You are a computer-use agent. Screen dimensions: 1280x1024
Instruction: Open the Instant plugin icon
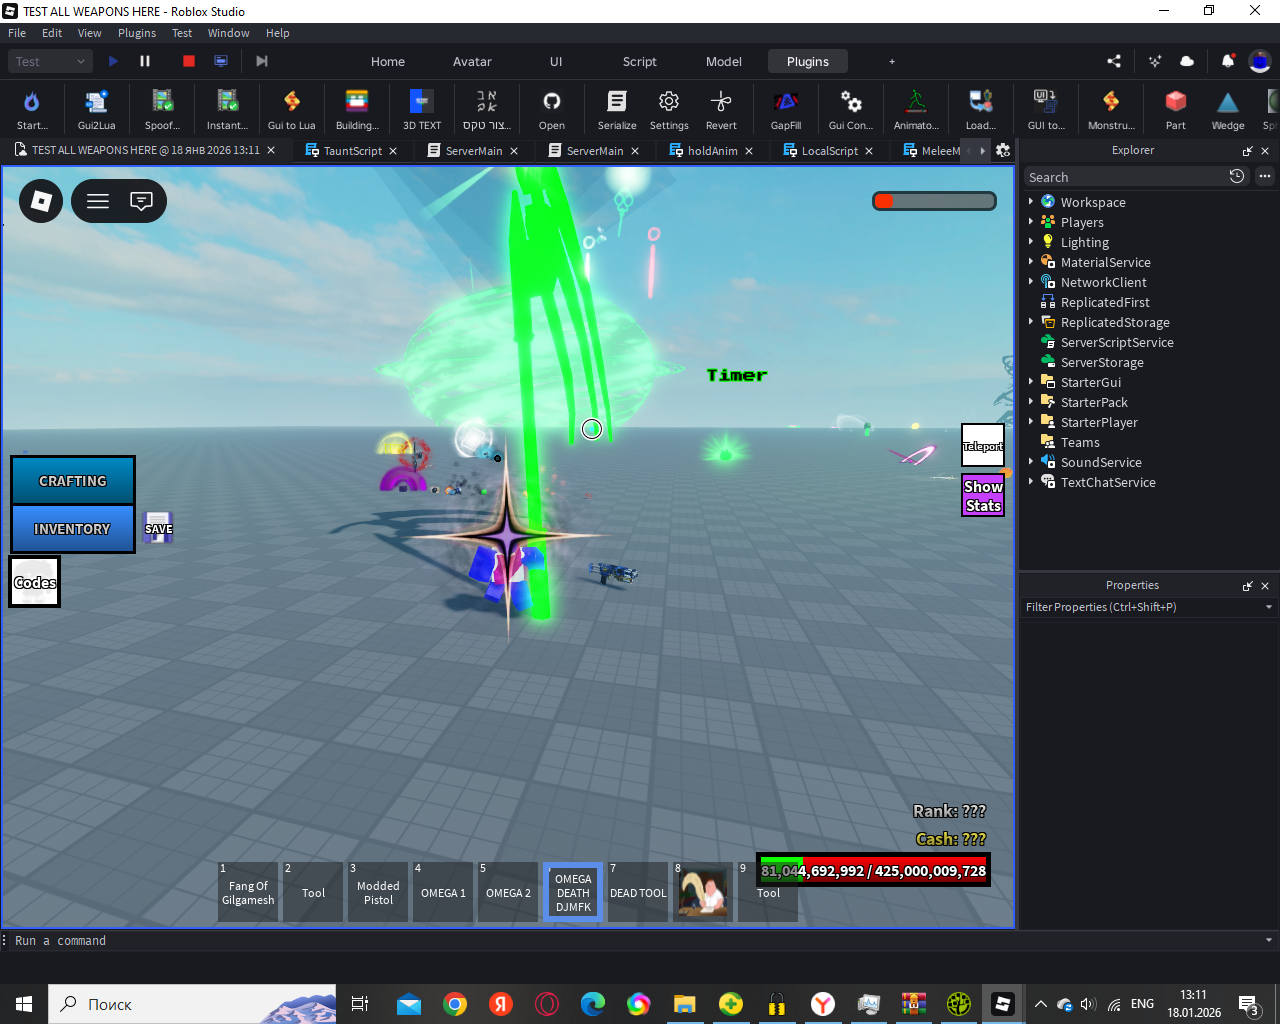tap(227, 109)
